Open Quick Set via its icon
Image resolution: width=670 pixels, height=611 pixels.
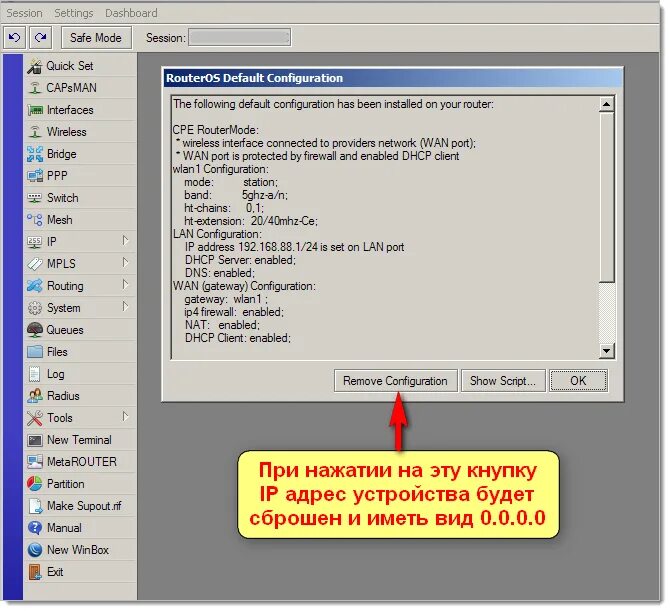(x=35, y=66)
